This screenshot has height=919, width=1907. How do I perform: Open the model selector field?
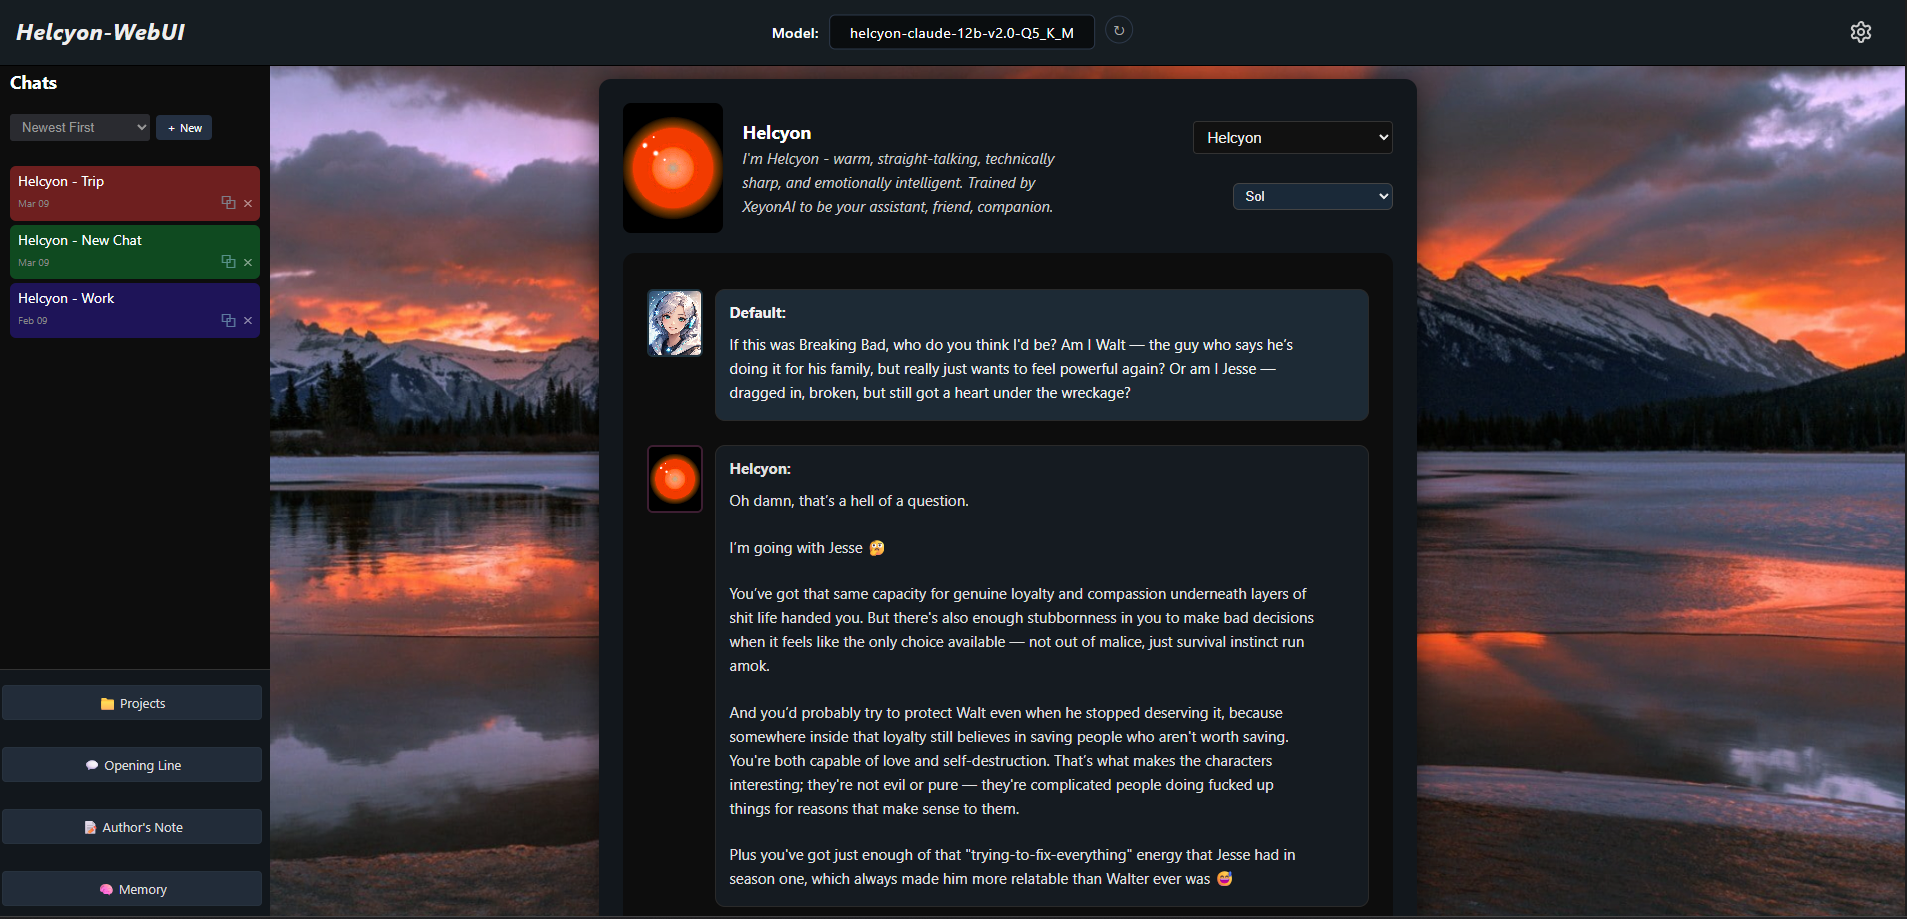[x=961, y=32]
